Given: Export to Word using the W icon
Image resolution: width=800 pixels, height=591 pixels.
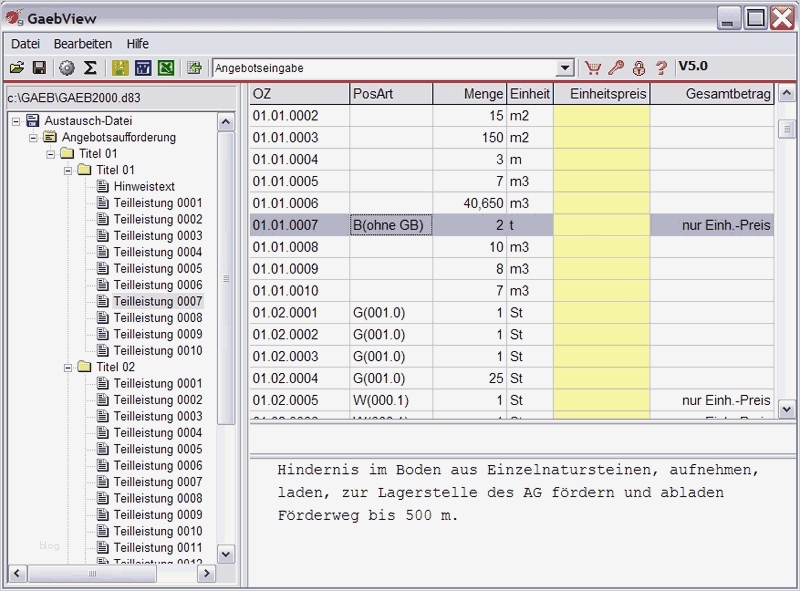Looking at the screenshot, I should (143, 68).
